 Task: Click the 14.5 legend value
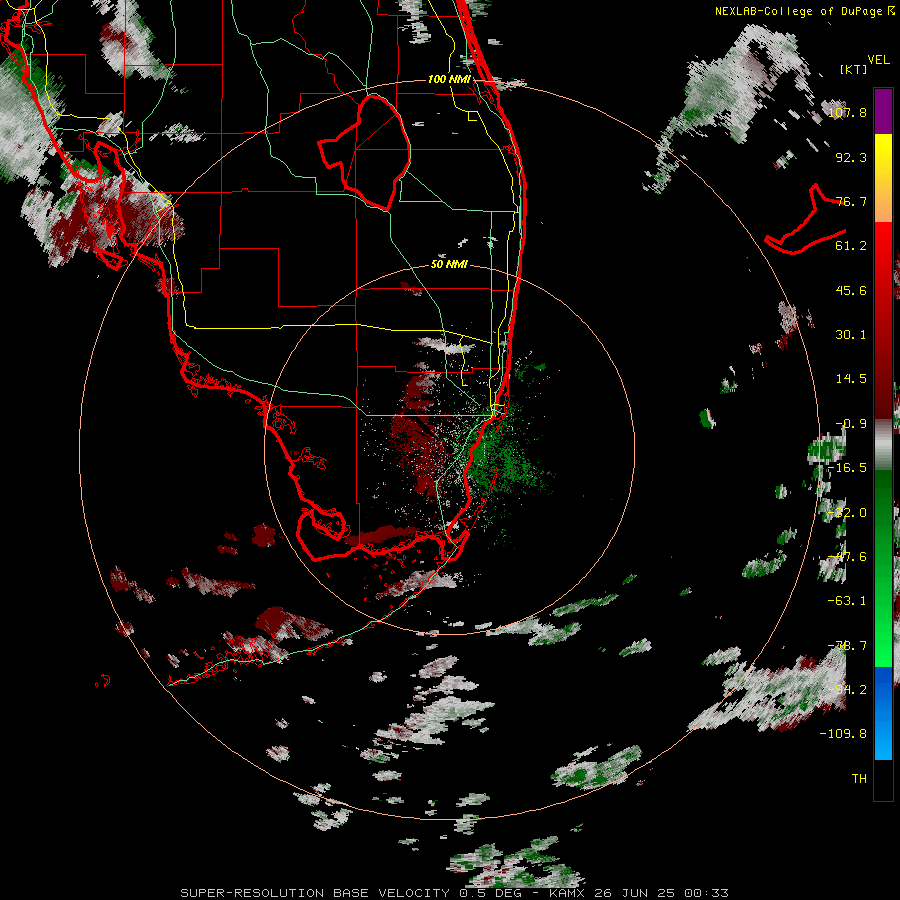[851, 379]
